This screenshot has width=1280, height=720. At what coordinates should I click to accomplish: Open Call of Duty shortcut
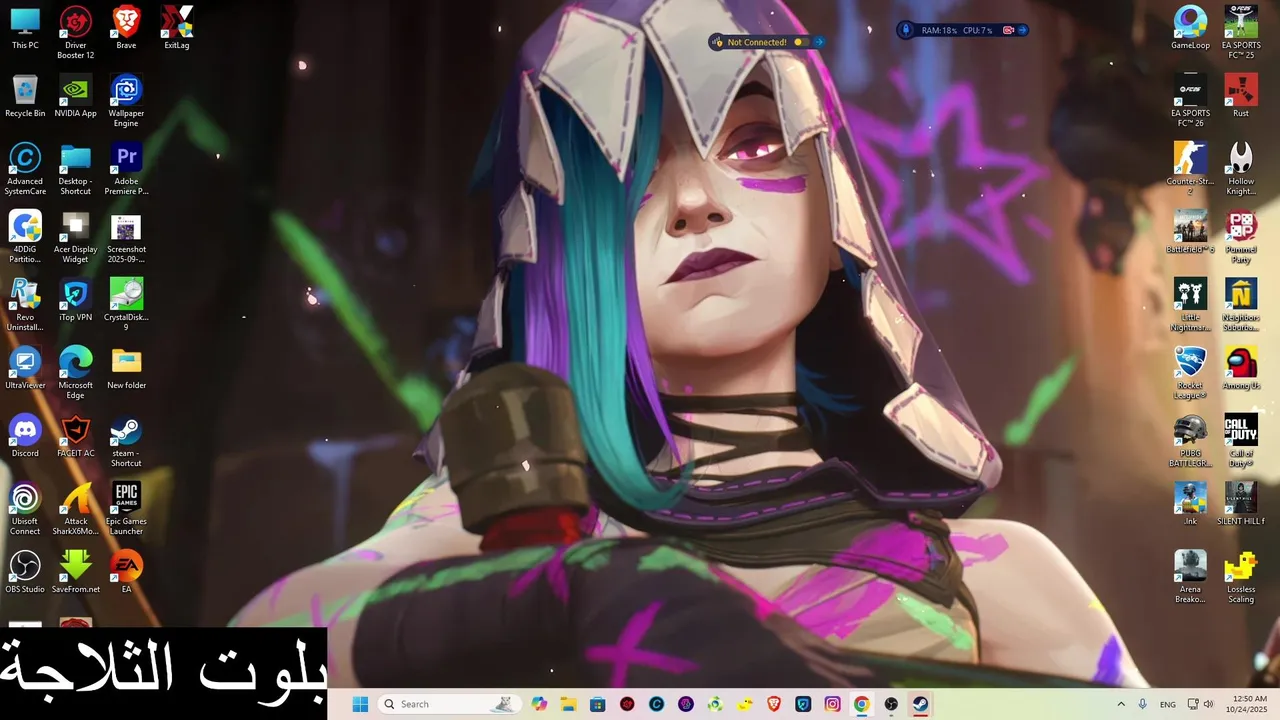tap(1241, 441)
